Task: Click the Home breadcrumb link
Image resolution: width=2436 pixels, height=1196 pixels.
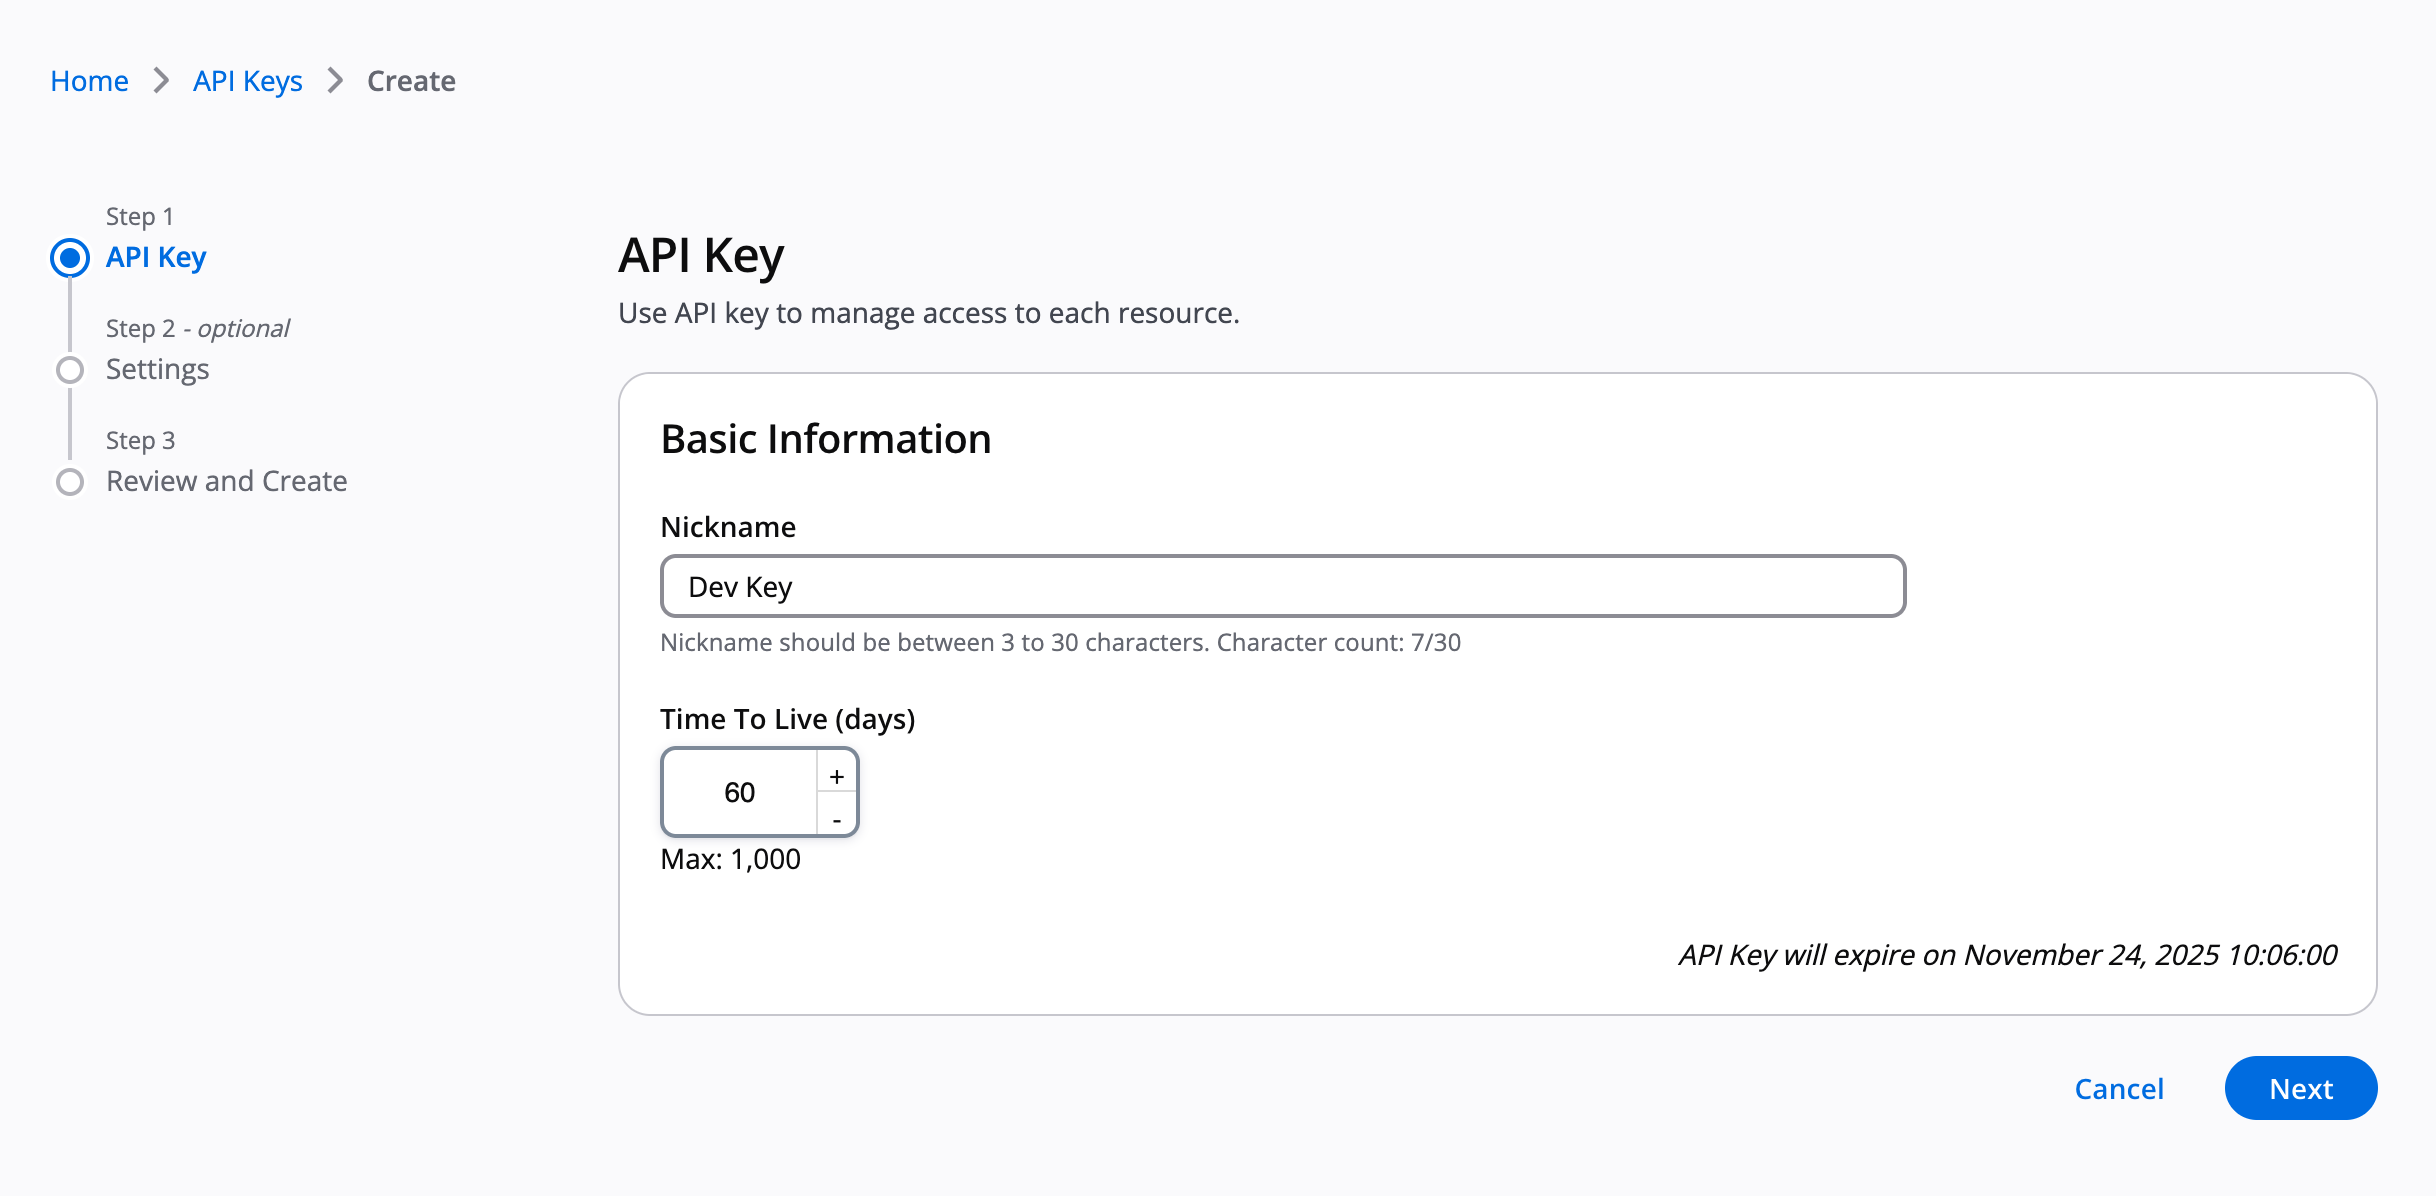Action: tap(89, 81)
